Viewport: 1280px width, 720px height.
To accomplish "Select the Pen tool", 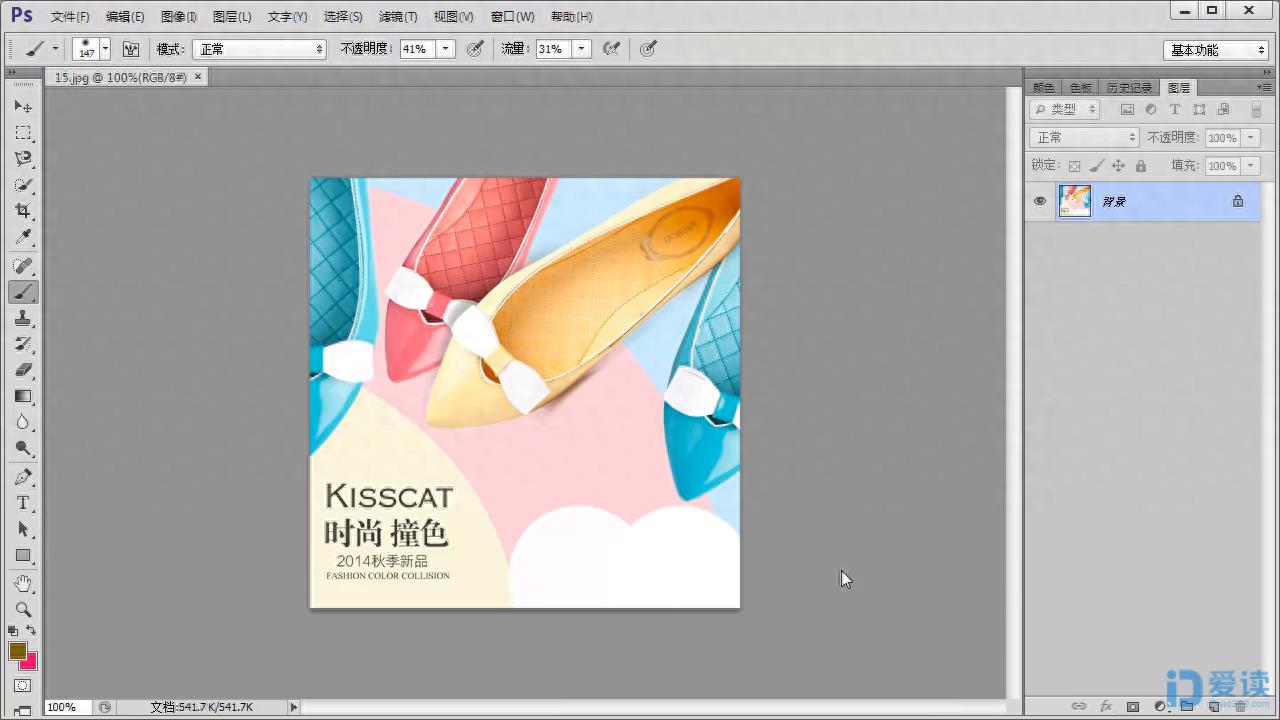I will [23, 477].
